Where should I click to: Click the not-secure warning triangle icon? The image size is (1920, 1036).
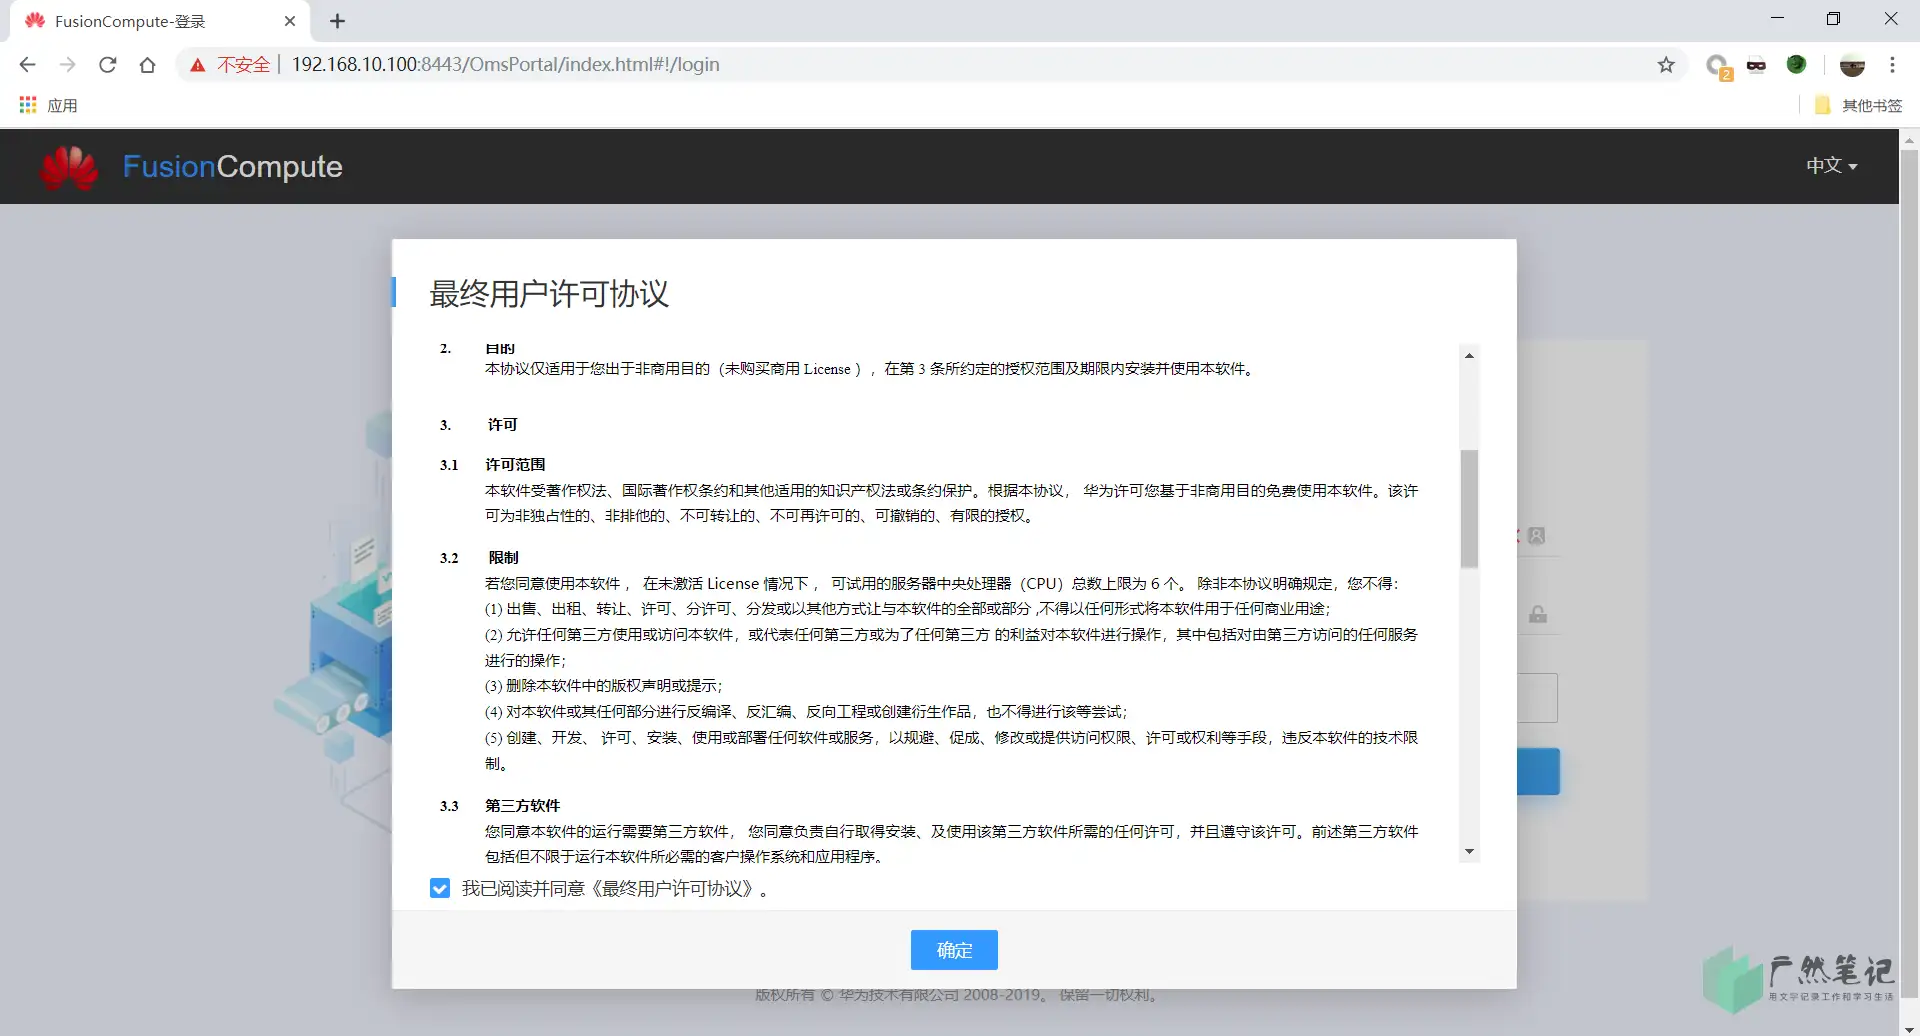tap(198, 65)
